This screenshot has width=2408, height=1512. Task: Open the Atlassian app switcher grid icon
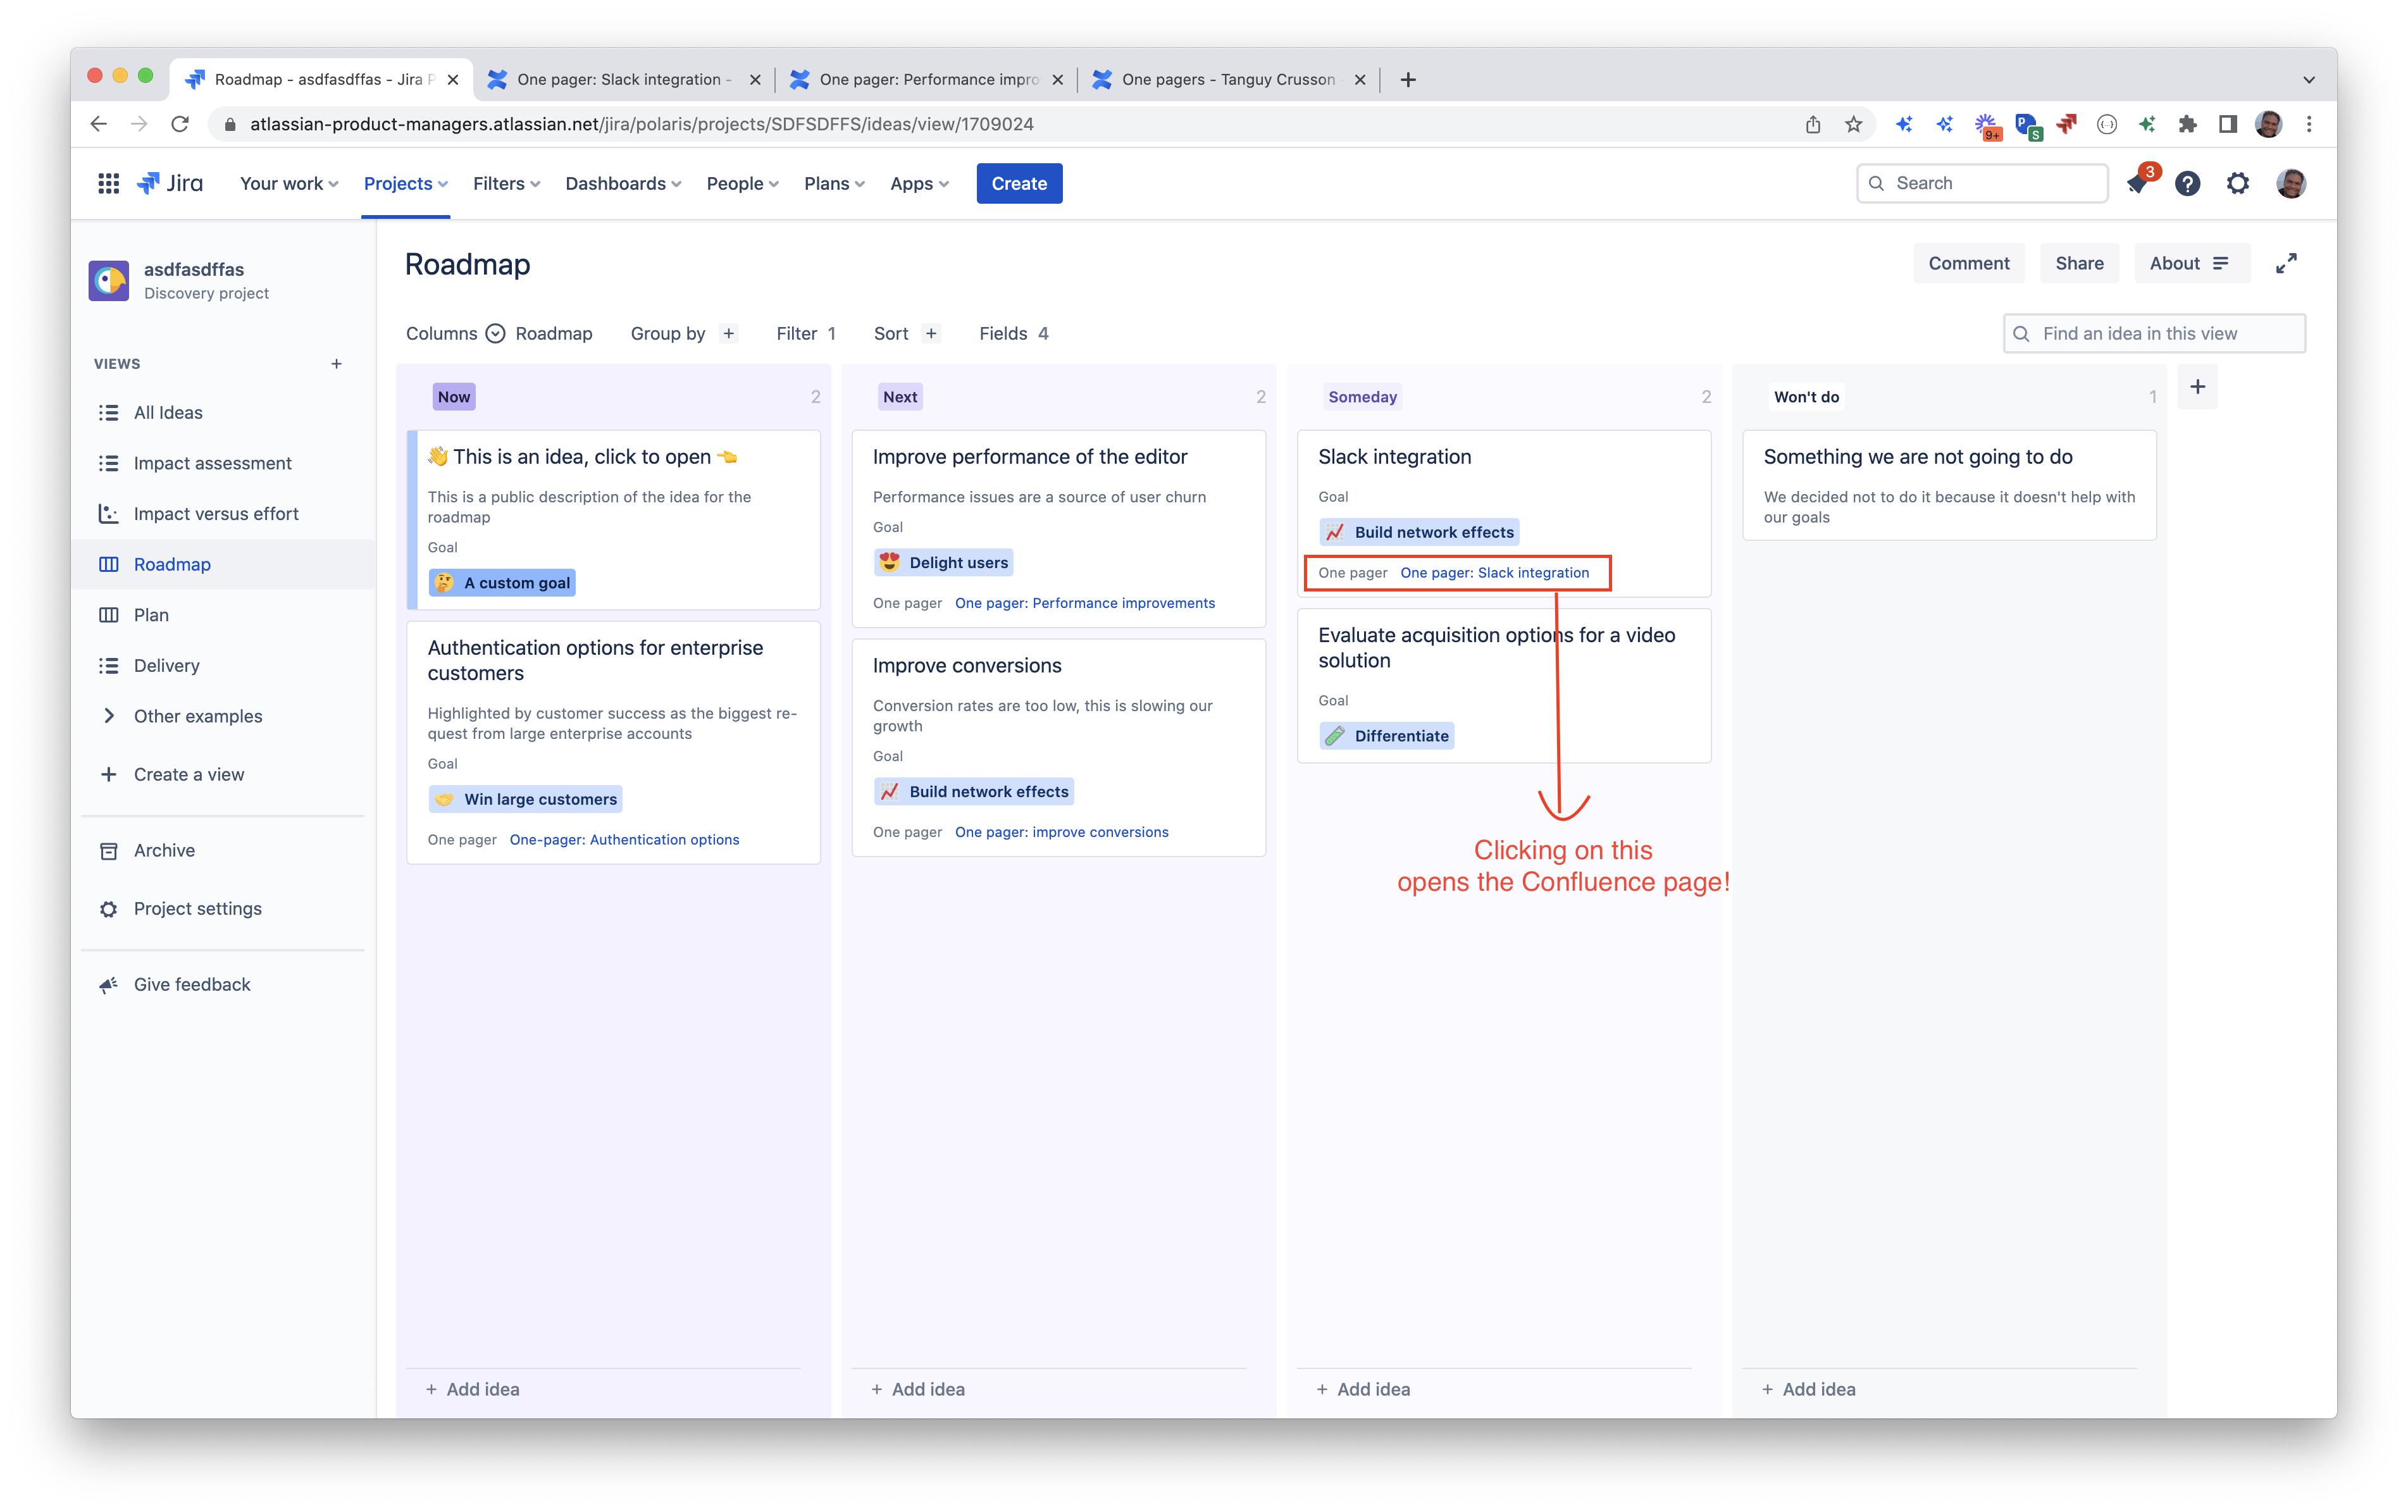tap(108, 183)
